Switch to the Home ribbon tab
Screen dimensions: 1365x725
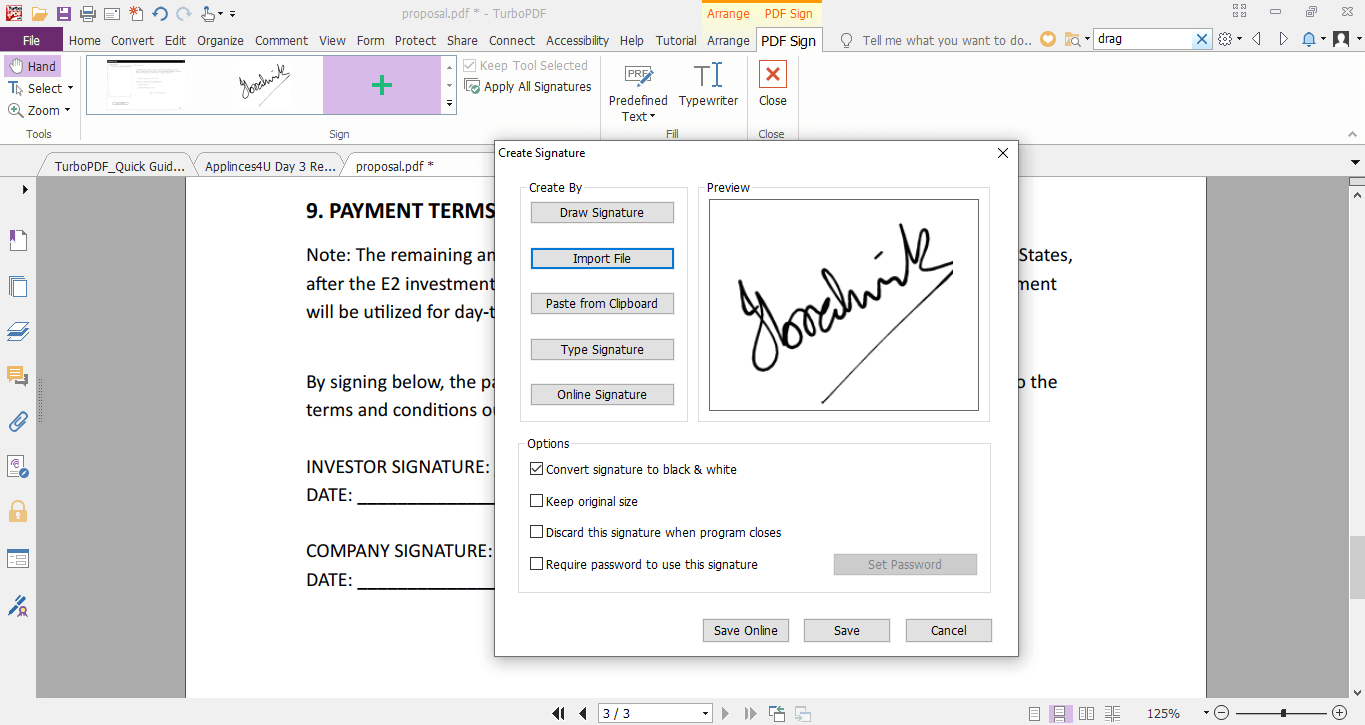(84, 40)
